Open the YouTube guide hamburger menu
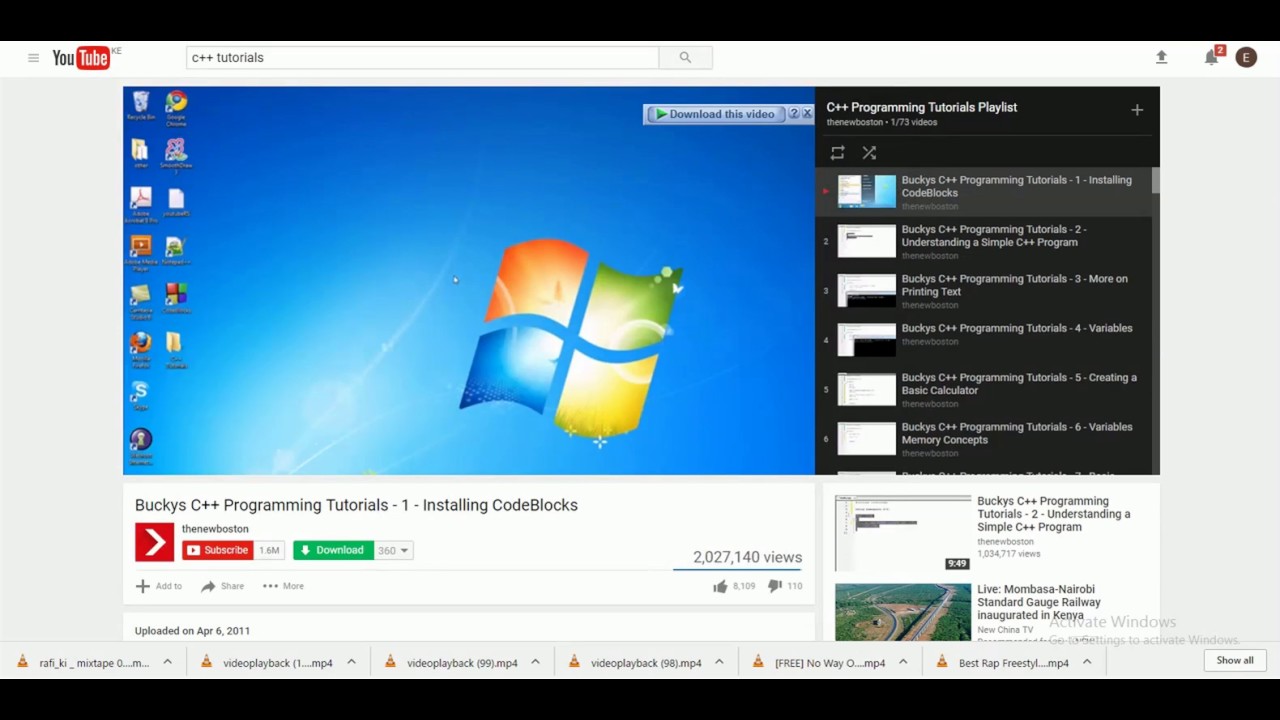Screen dimensions: 1280x720 coord(33,58)
